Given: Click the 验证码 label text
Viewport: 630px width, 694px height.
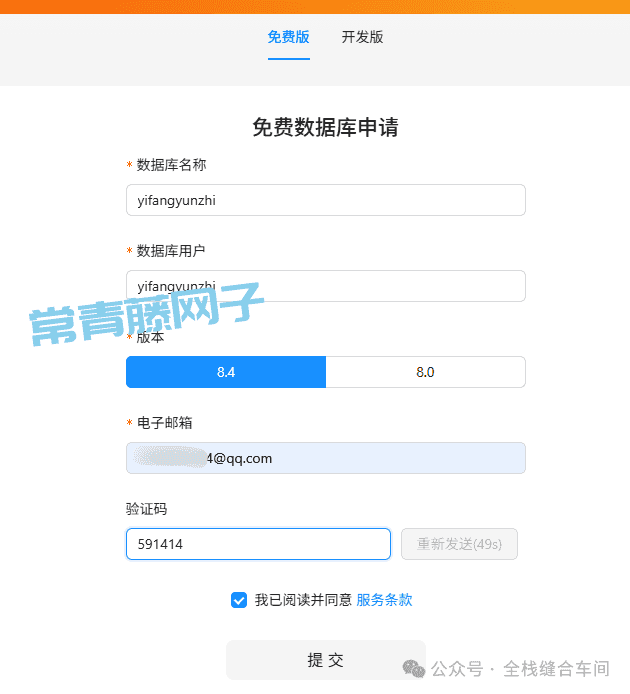Looking at the screenshot, I should [147, 509].
